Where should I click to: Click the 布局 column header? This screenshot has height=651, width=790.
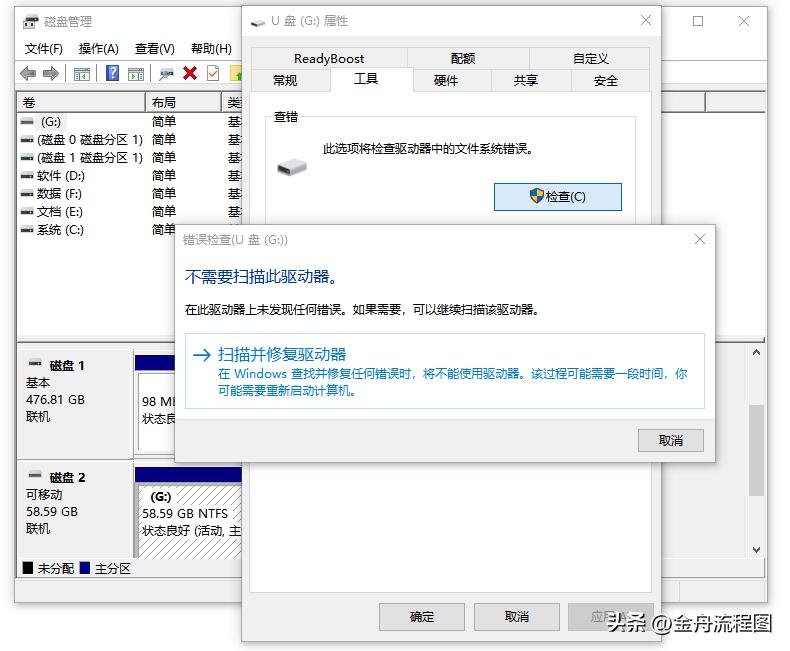(x=183, y=103)
